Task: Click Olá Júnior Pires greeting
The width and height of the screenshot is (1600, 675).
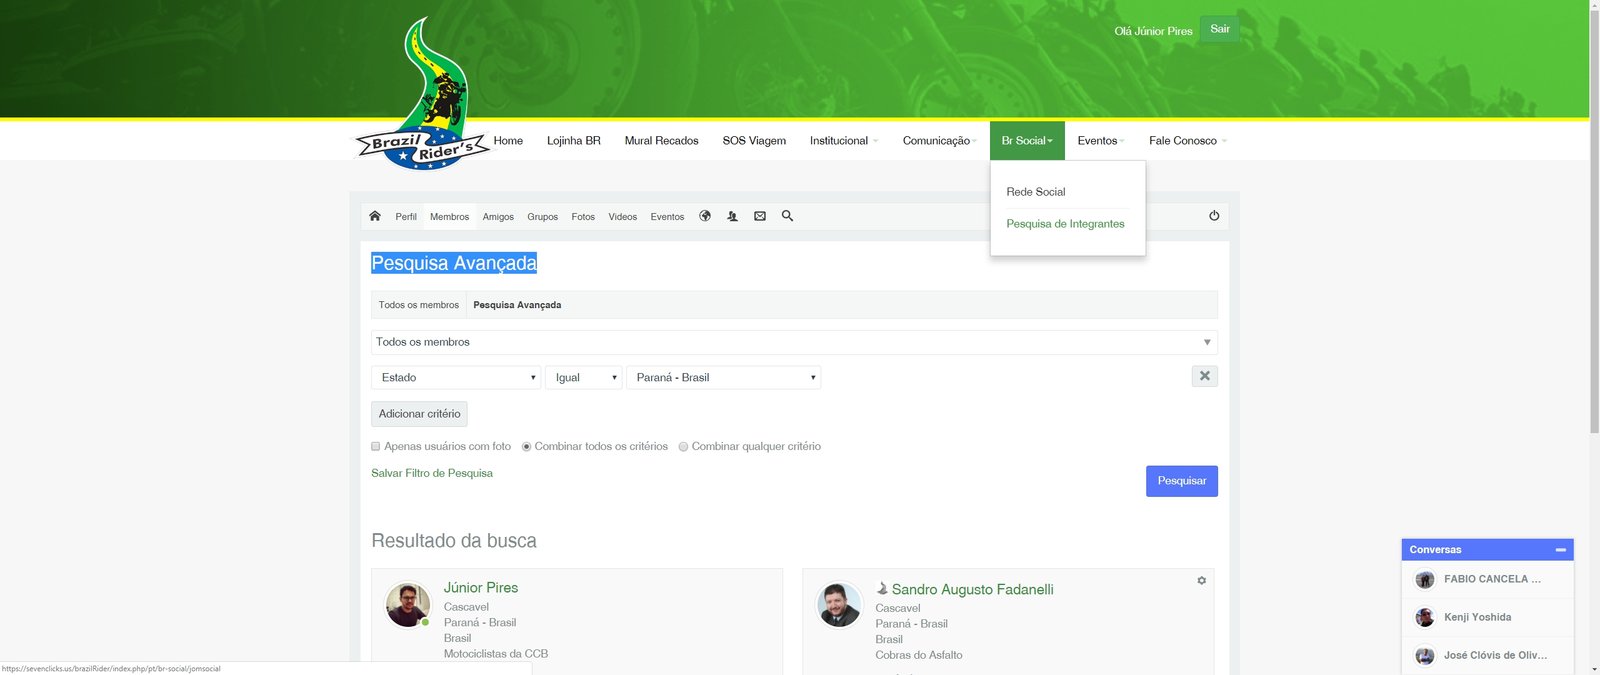Action: (x=1153, y=31)
